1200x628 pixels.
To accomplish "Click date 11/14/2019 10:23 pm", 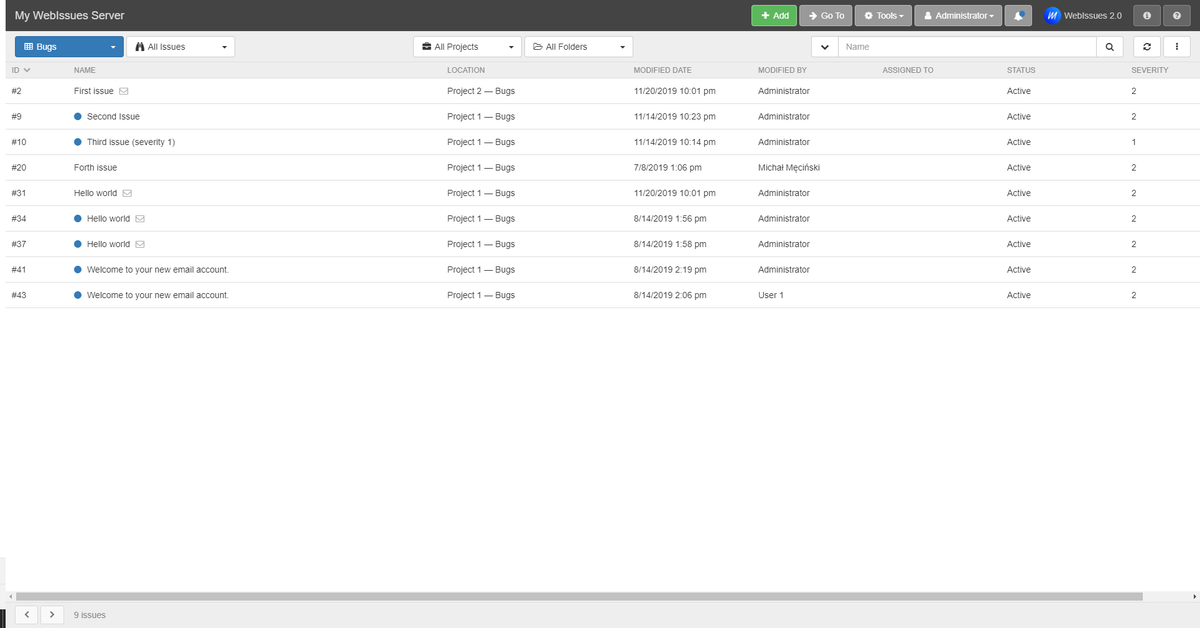I will [x=675, y=116].
